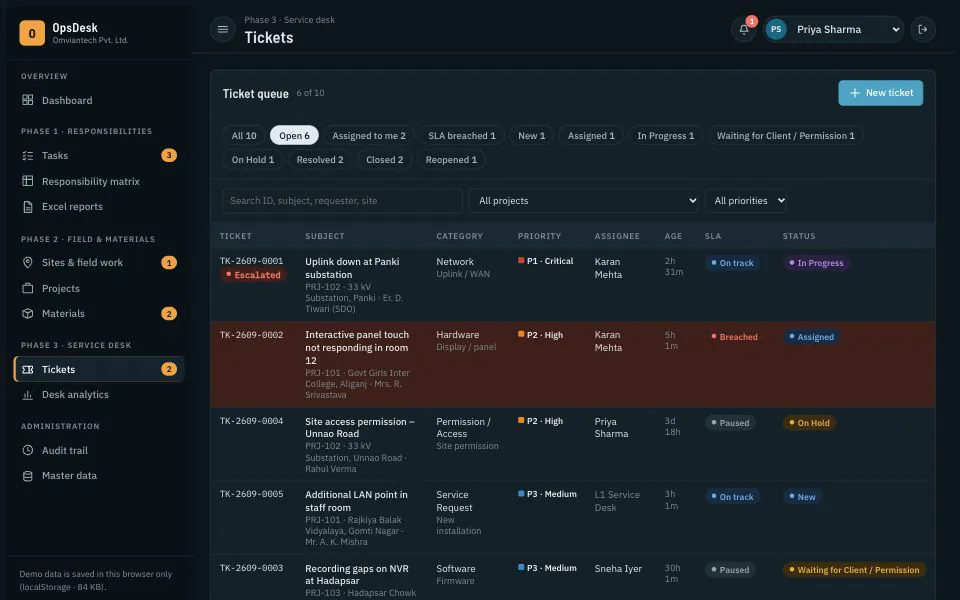The image size is (960, 600).
Task: Click the SUBJECT column header
Action: pos(324,236)
